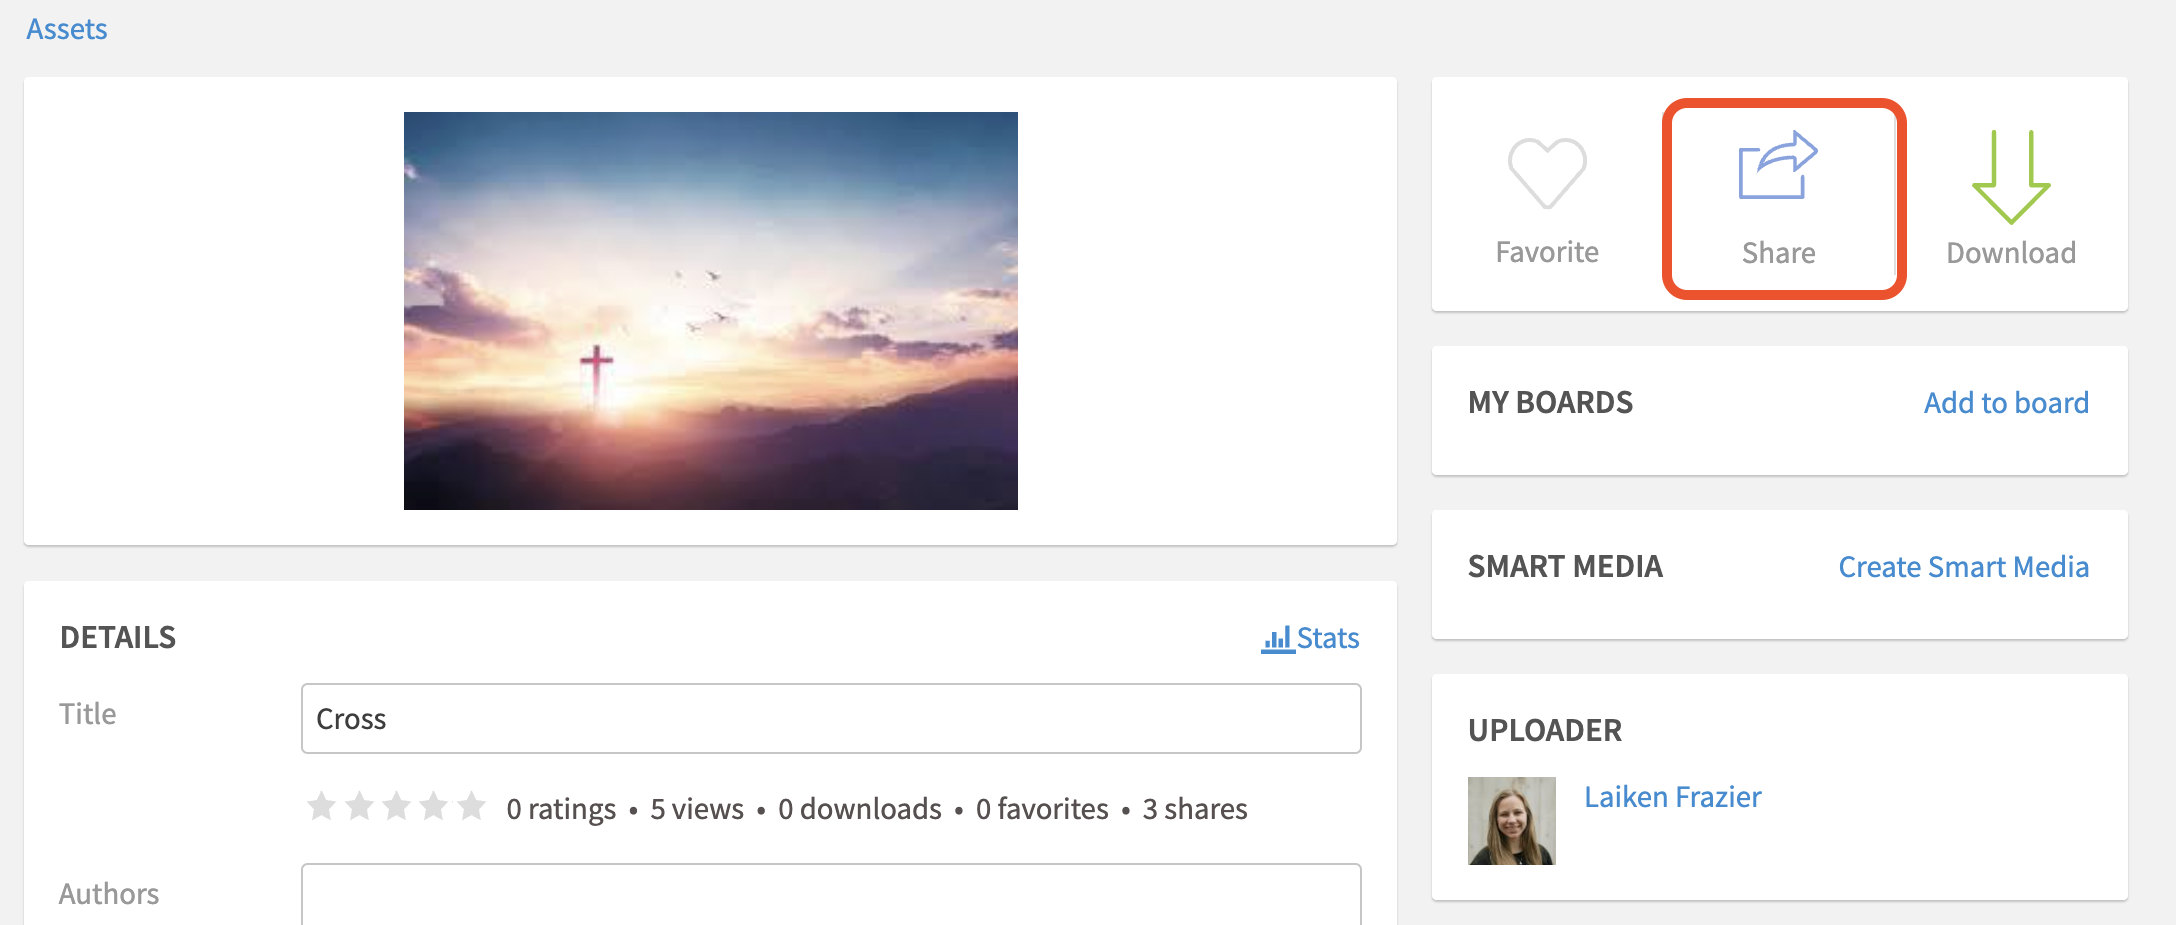Click the UPLOADER heading
This screenshot has height=925, width=2176.
tap(1545, 731)
